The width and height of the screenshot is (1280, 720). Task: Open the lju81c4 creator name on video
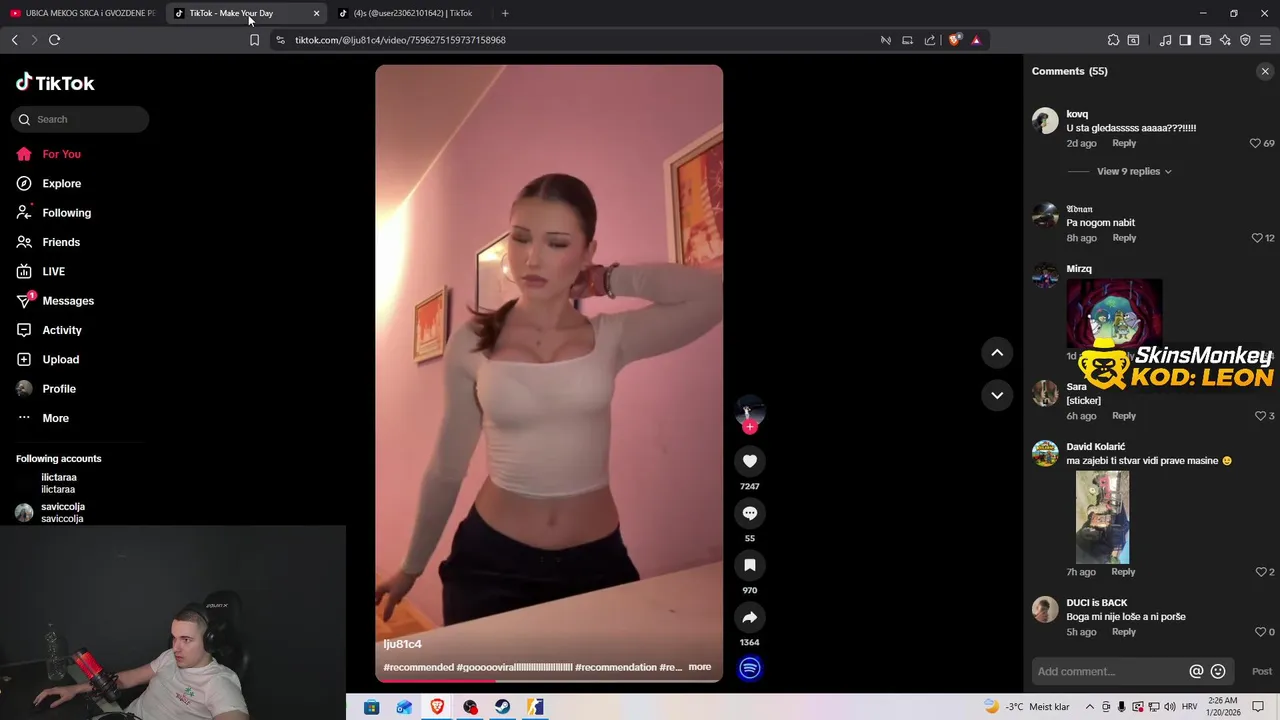402,644
